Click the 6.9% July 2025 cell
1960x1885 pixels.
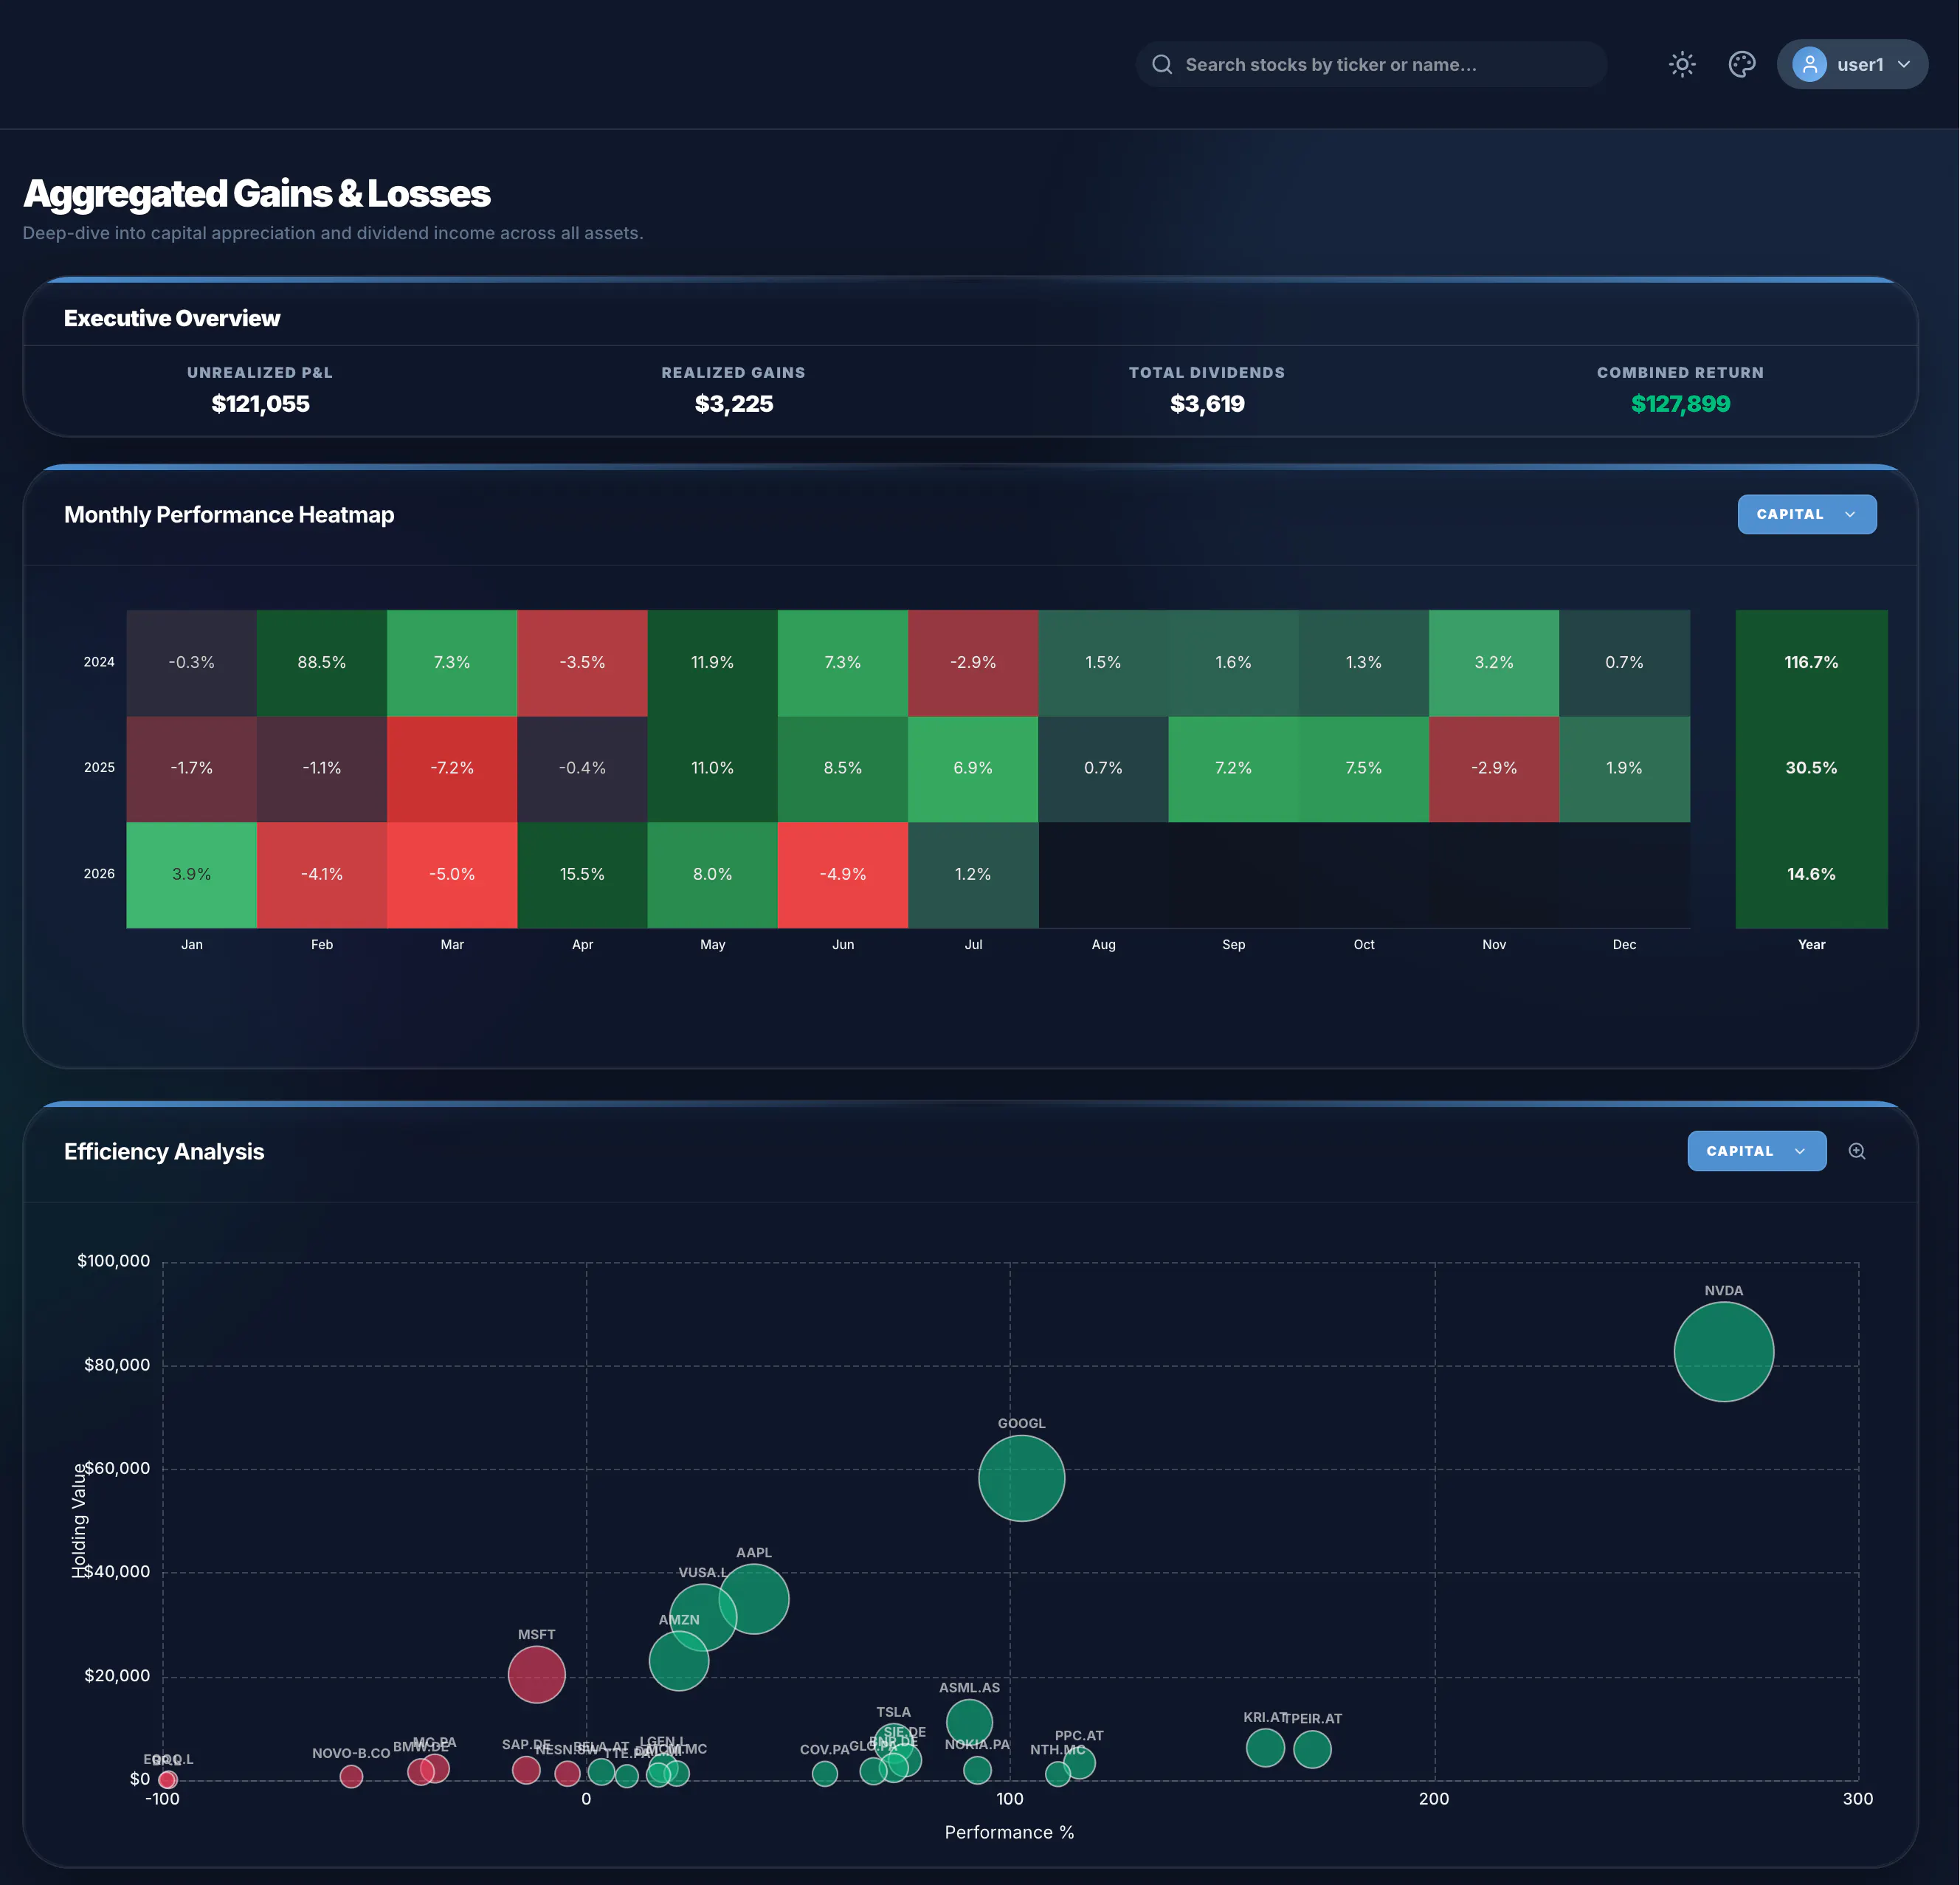973,768
